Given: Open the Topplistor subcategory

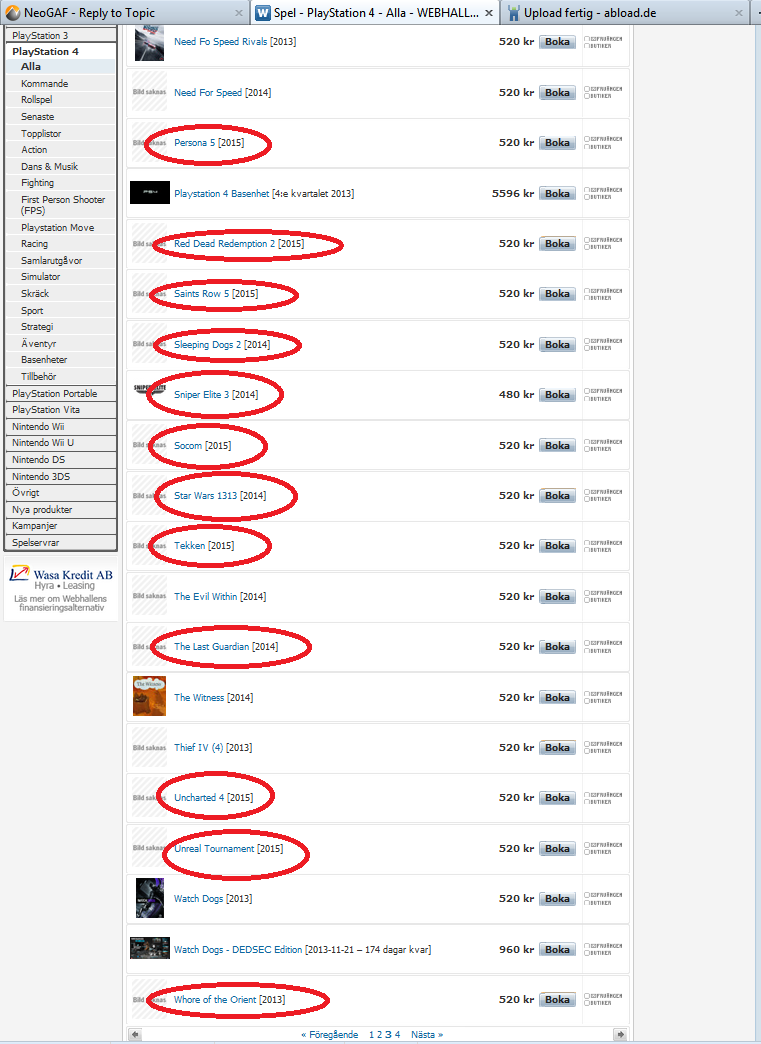Looking at the screenshot, I should [41, 133].
